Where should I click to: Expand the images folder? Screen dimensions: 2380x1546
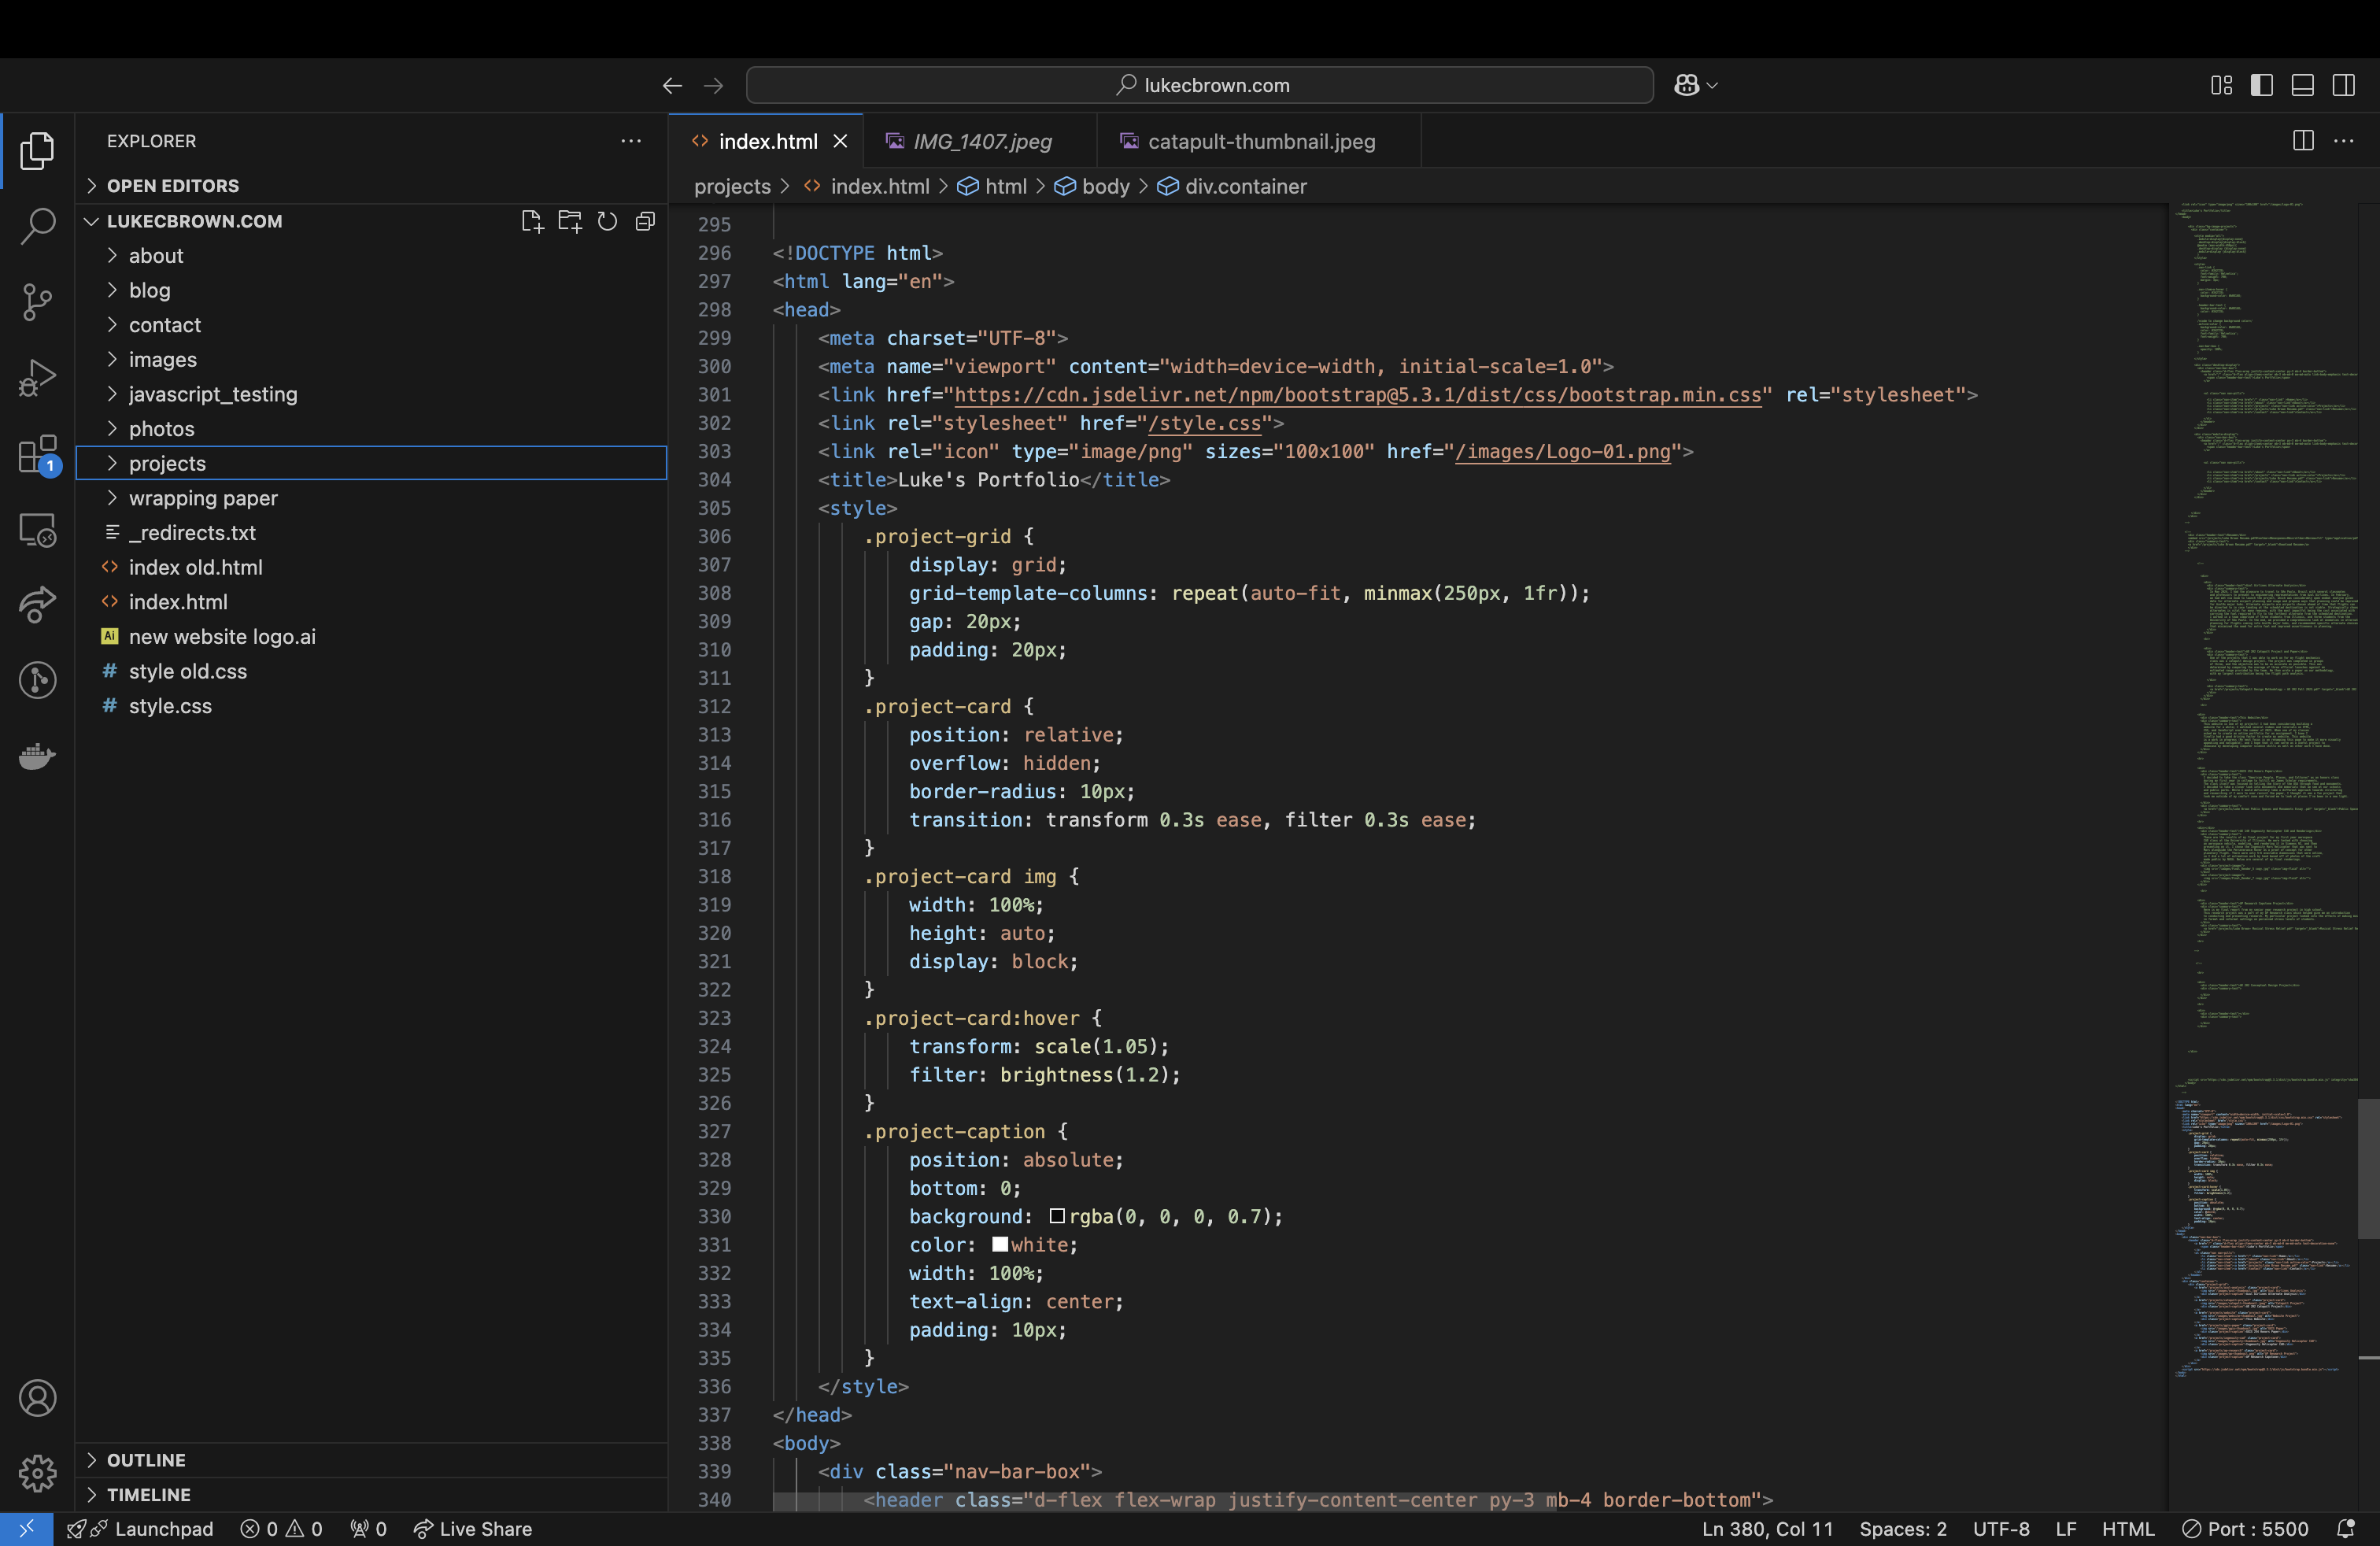(162, 359)
